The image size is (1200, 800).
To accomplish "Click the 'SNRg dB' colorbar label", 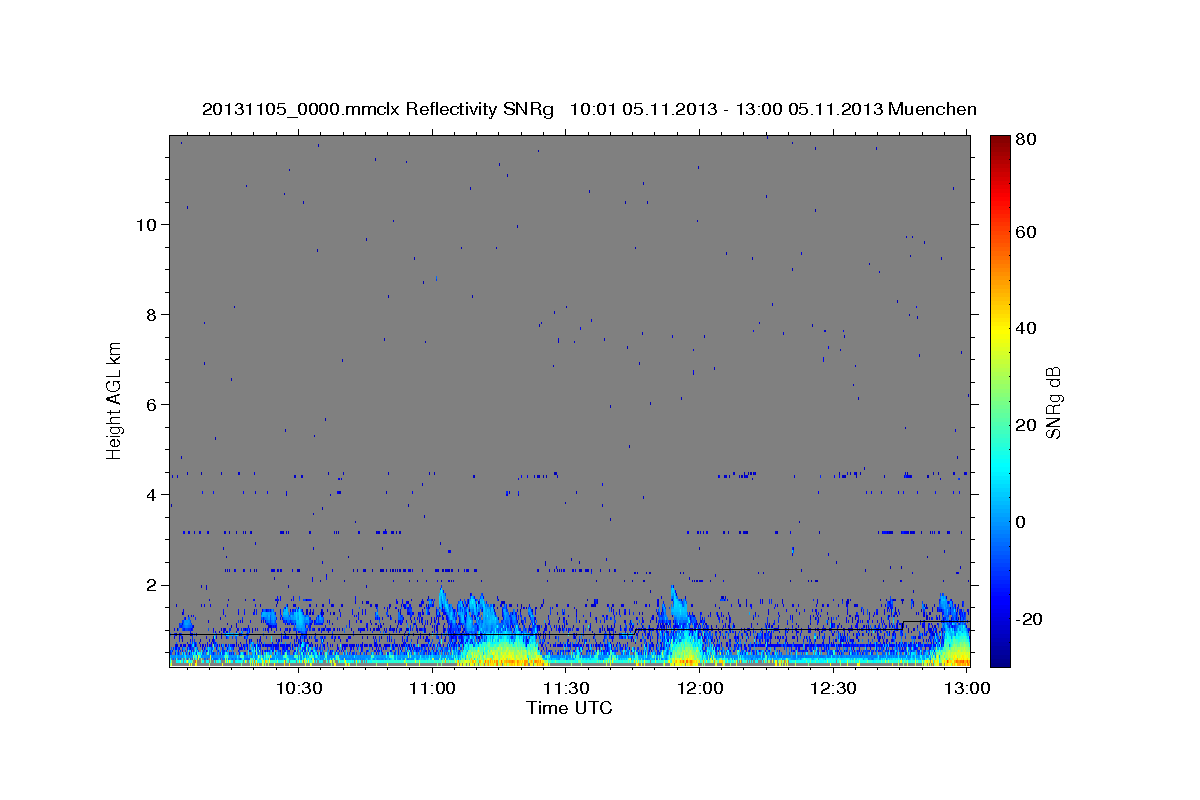I will point(1052,401).
